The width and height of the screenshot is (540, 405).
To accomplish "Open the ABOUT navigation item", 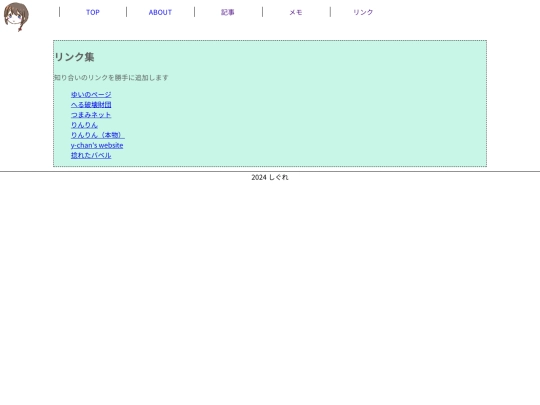I will (x=160, y=12).
